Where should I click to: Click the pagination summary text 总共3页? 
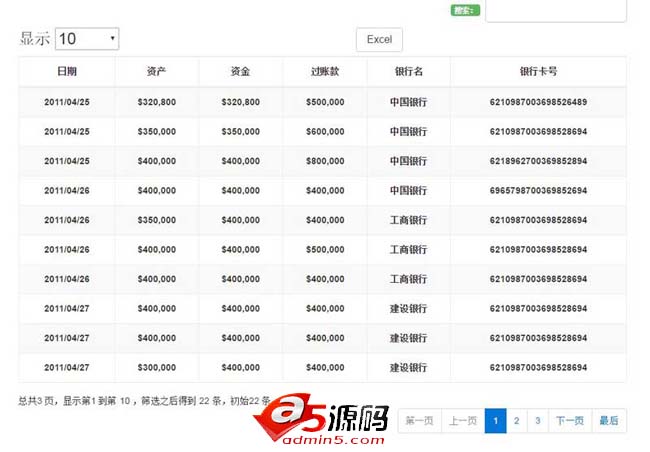click(36, 401)
